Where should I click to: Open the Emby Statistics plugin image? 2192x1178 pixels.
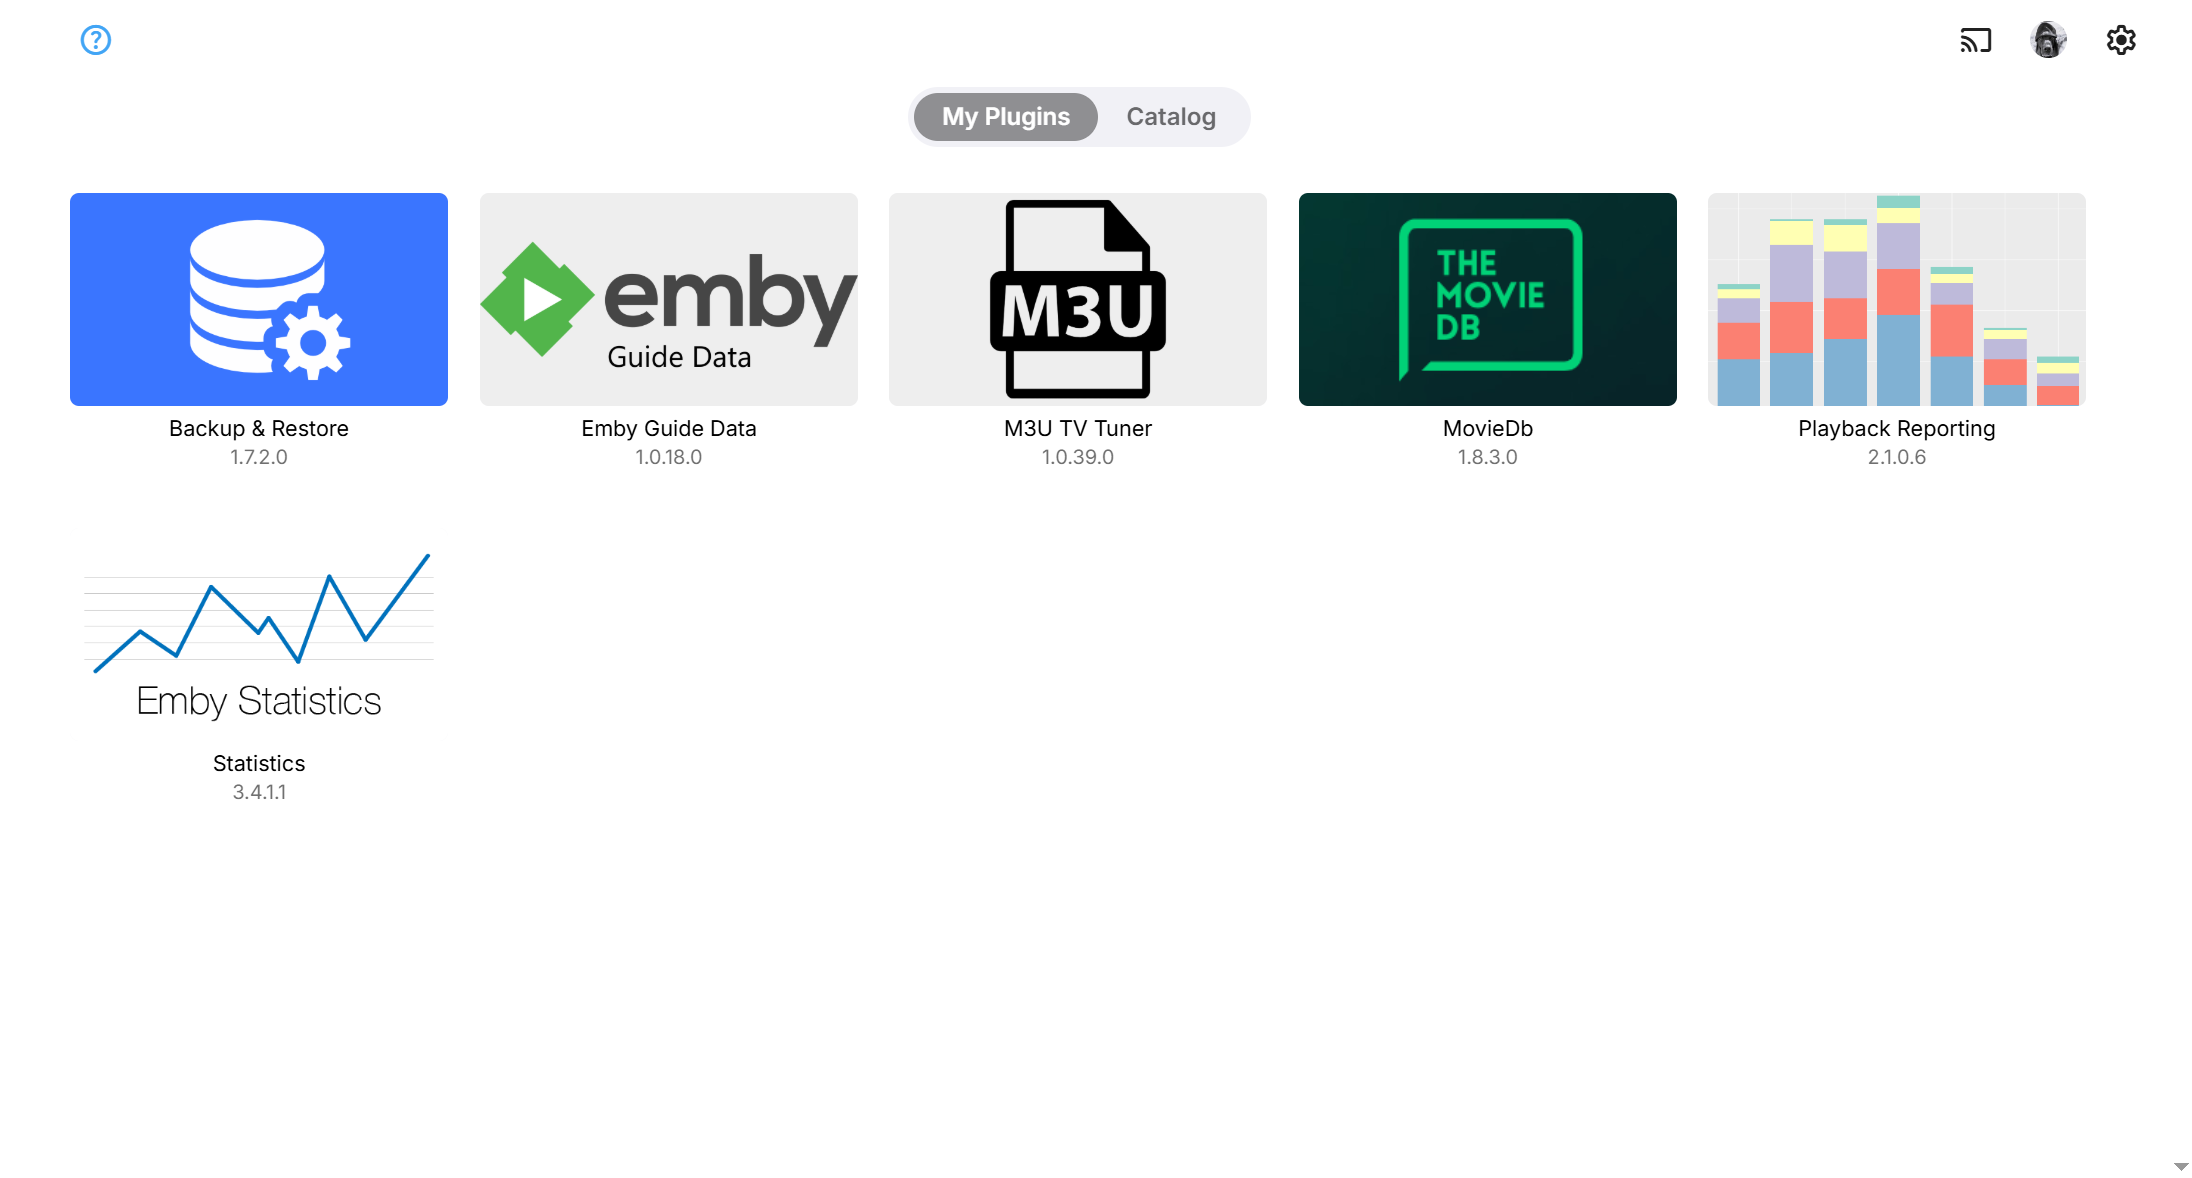(x=259, y=634)
